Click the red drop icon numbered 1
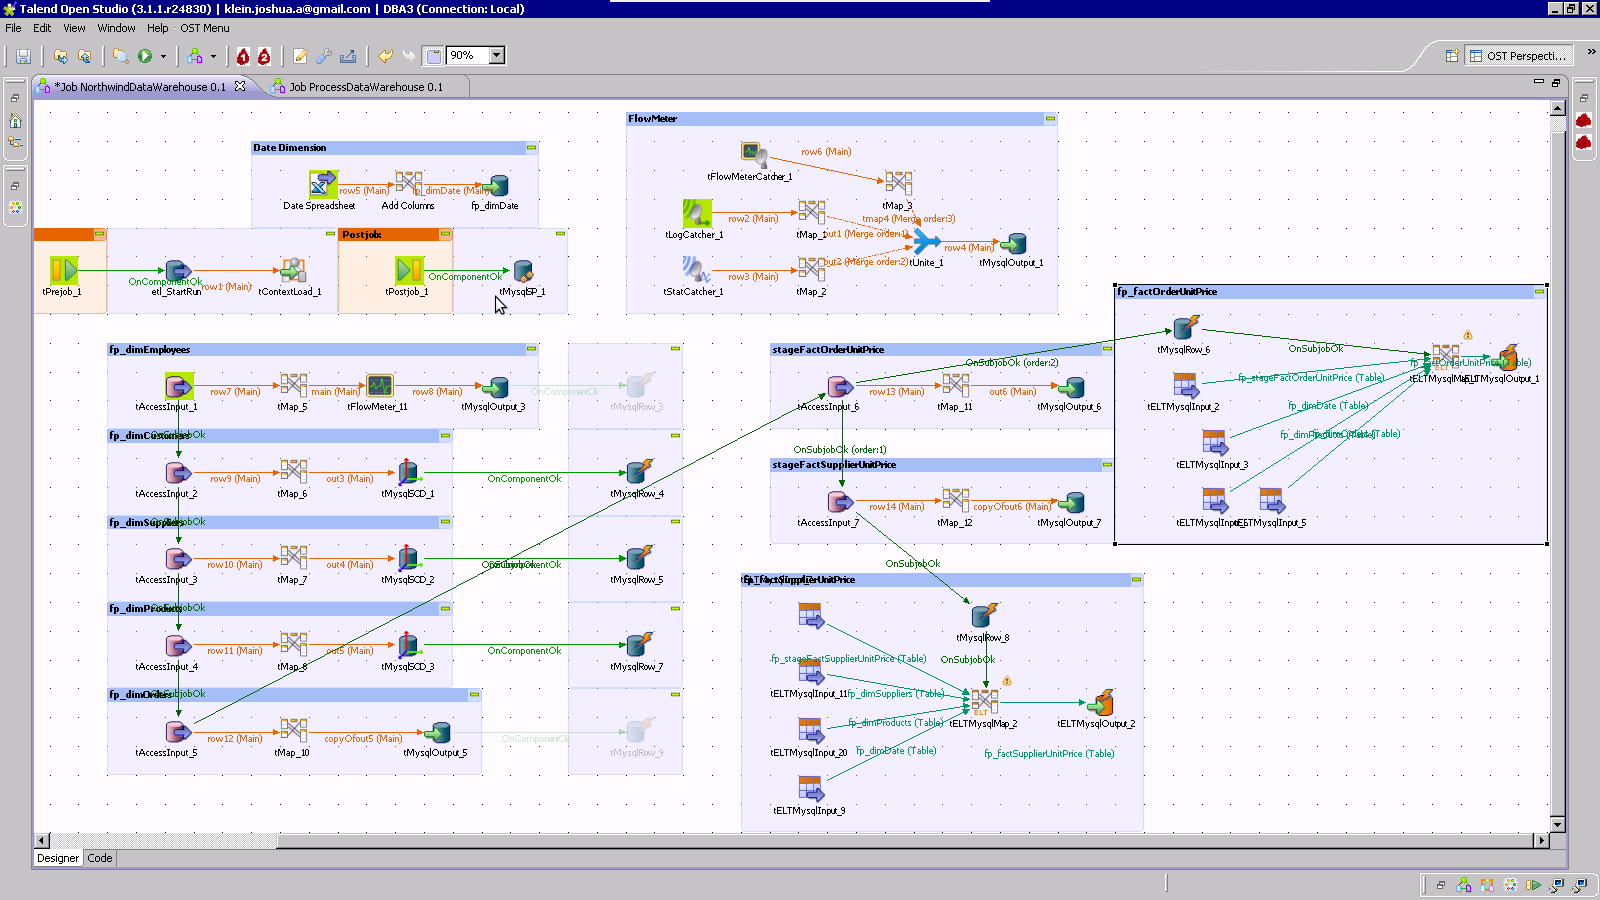The width and height of the screenshot is (1600, 900). tap(243, 56)
